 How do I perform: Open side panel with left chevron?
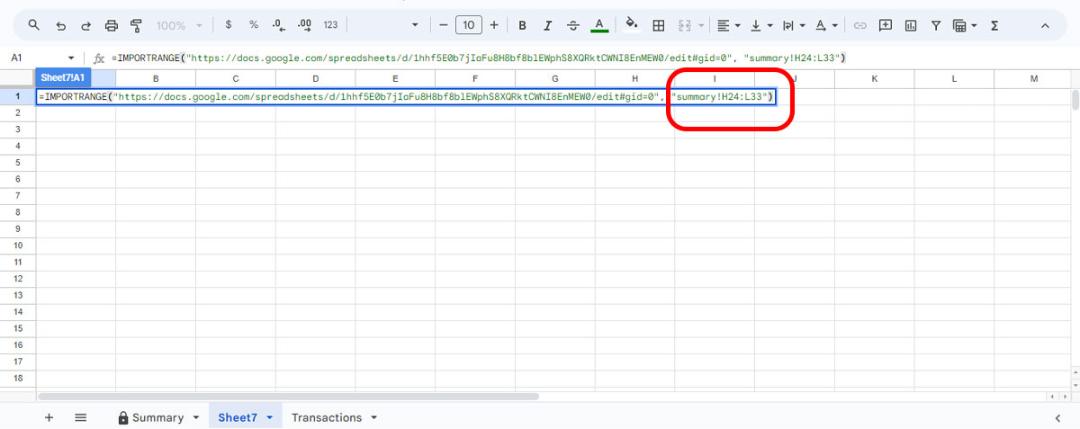[x=1058, y=418]
